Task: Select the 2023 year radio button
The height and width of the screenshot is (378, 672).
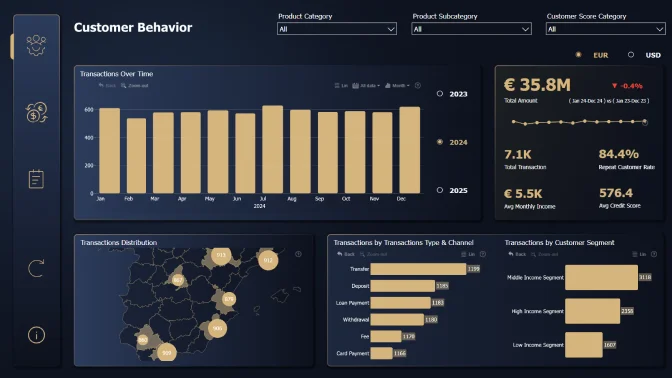Action: point(440,94)
